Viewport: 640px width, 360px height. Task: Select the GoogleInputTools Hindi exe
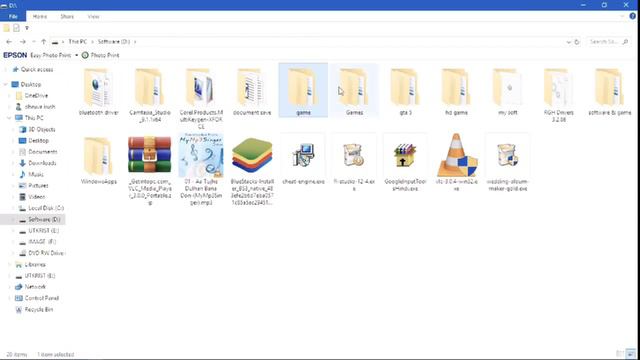(x=405, y=163)
